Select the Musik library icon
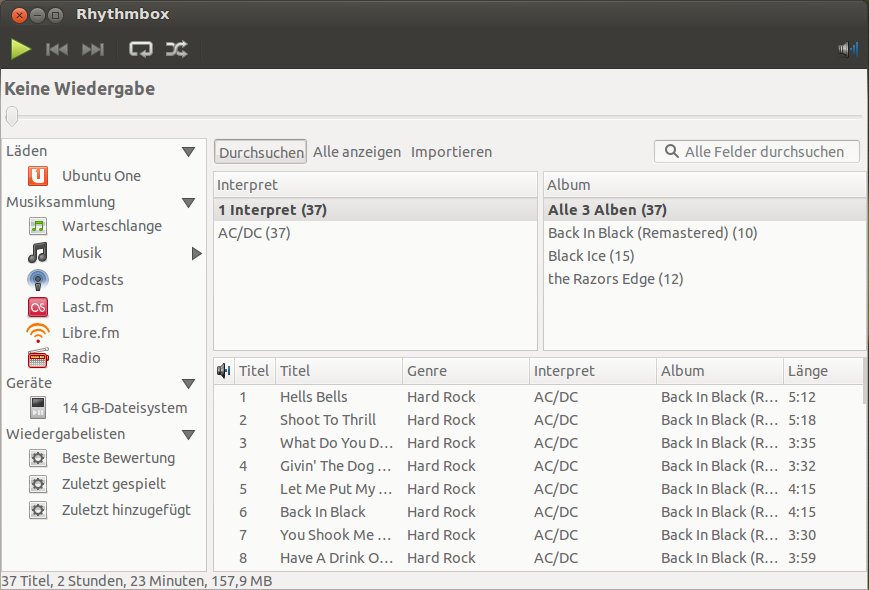 click(x=38, y=253)
